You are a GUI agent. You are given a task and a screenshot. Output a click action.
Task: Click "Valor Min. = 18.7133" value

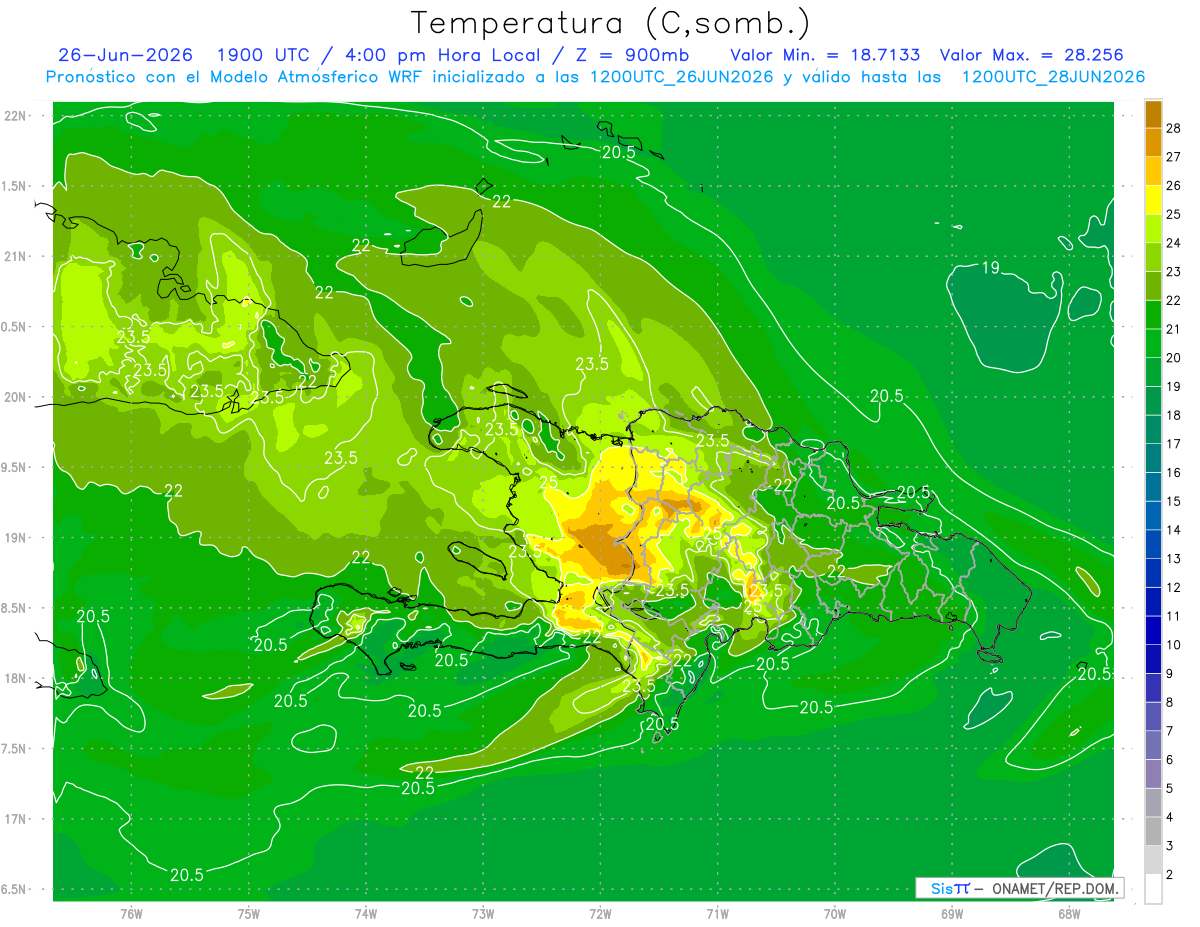coord(825,55)
